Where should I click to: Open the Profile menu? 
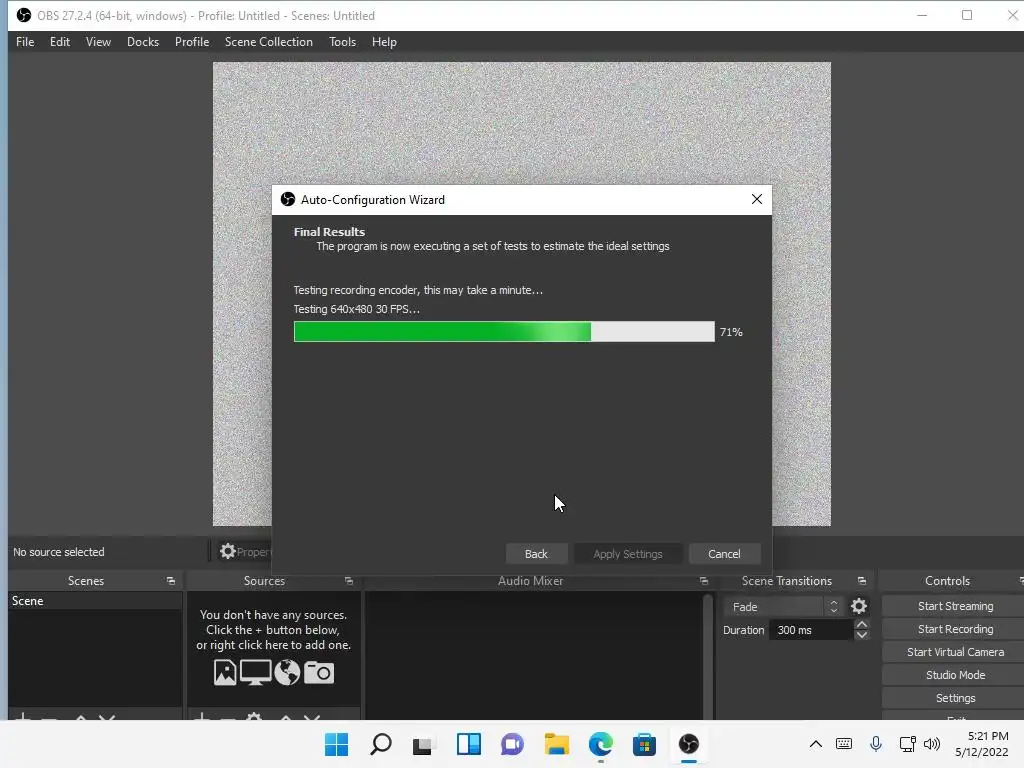tap(192, 42)
